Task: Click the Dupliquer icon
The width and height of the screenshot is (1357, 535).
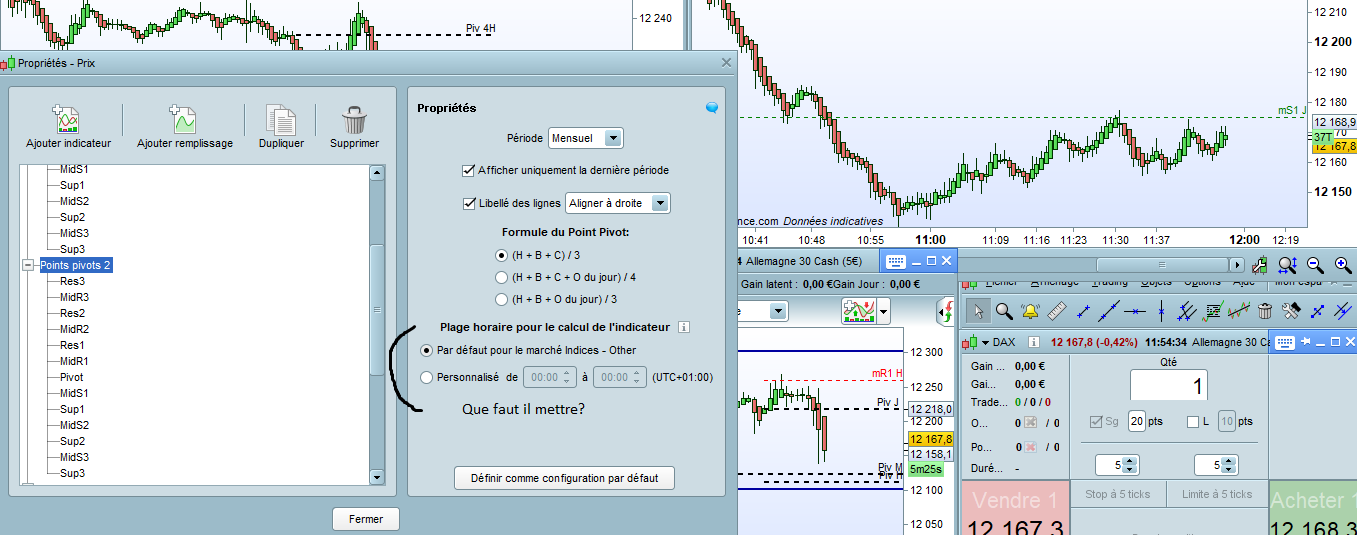Action: pyautogui.click(x=281, y=119)
